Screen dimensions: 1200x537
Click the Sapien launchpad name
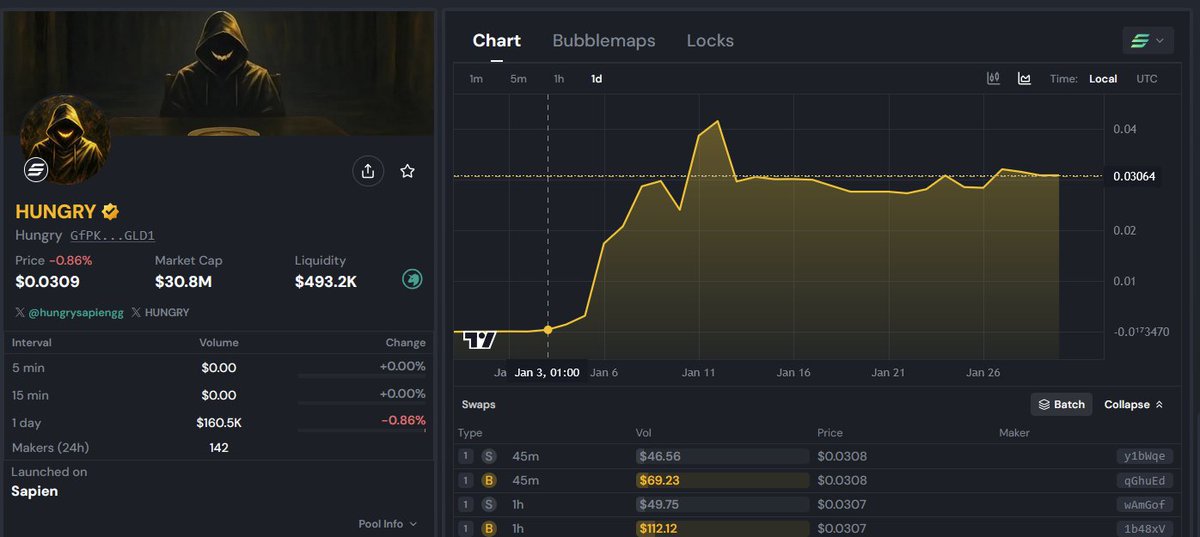35,491
